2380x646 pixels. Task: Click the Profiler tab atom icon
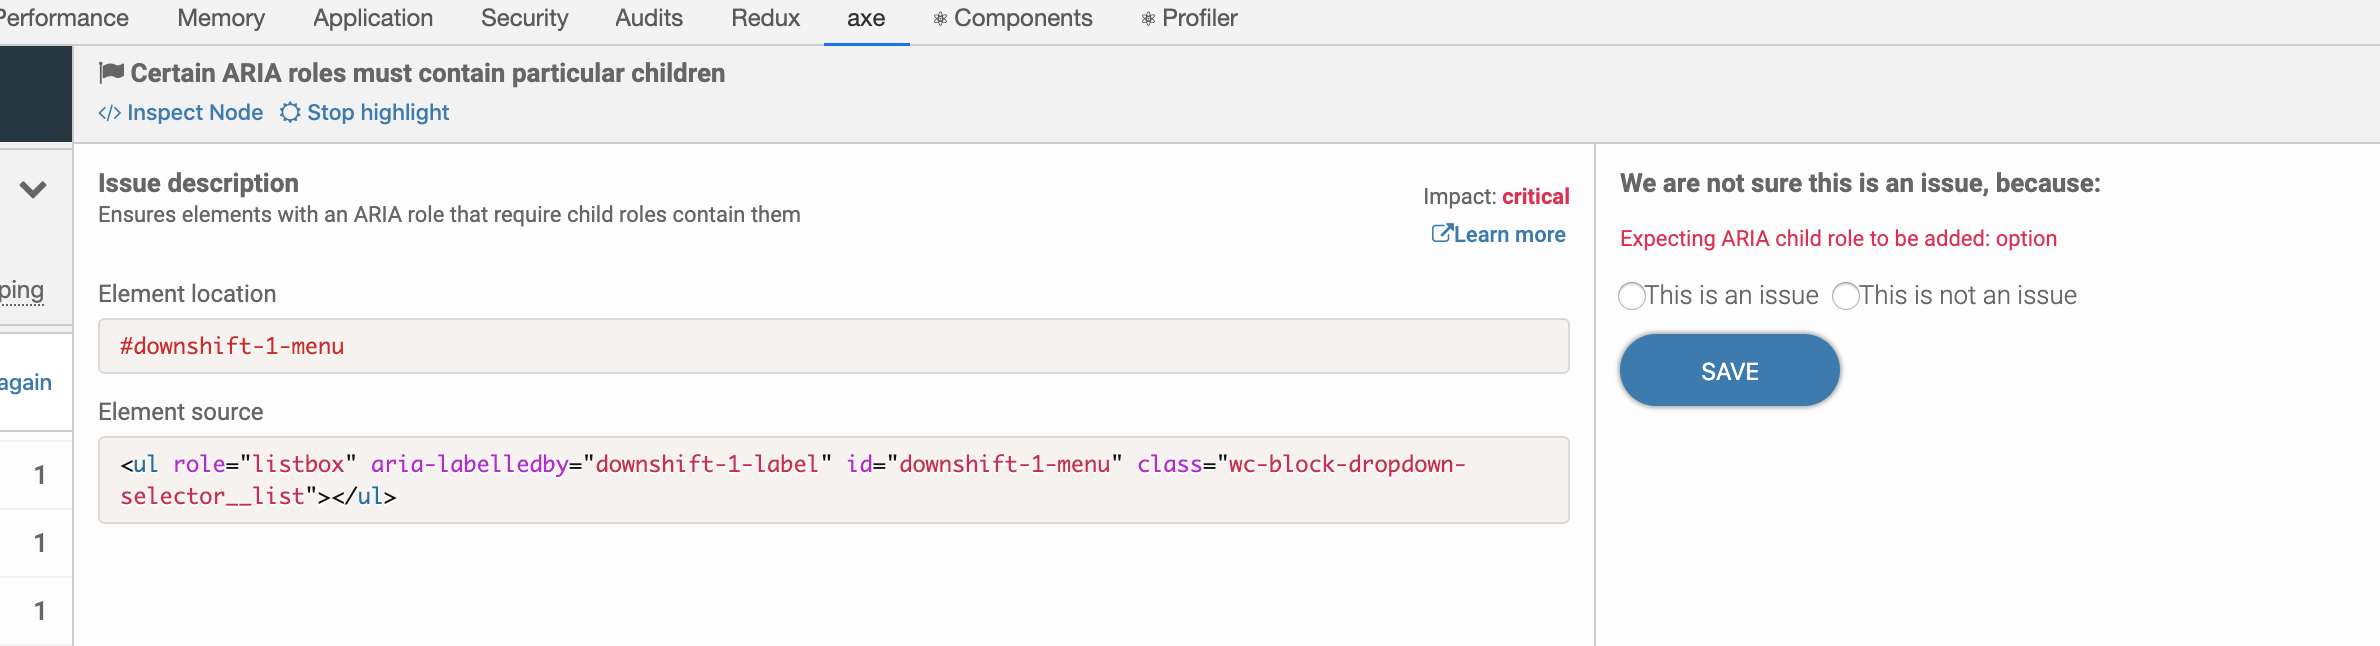tap(1148, 19)
